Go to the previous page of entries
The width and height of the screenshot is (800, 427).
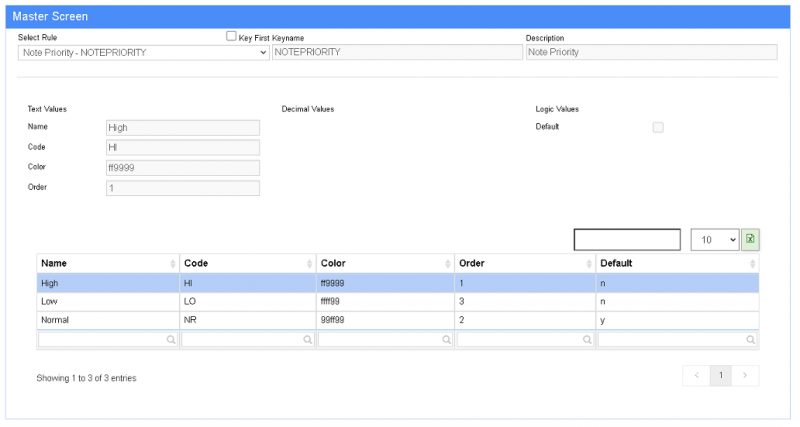697,376
